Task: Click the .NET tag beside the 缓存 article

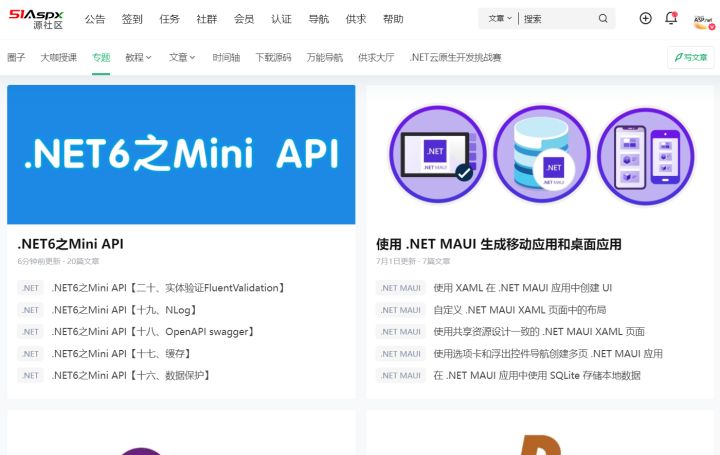Action: 31,354
